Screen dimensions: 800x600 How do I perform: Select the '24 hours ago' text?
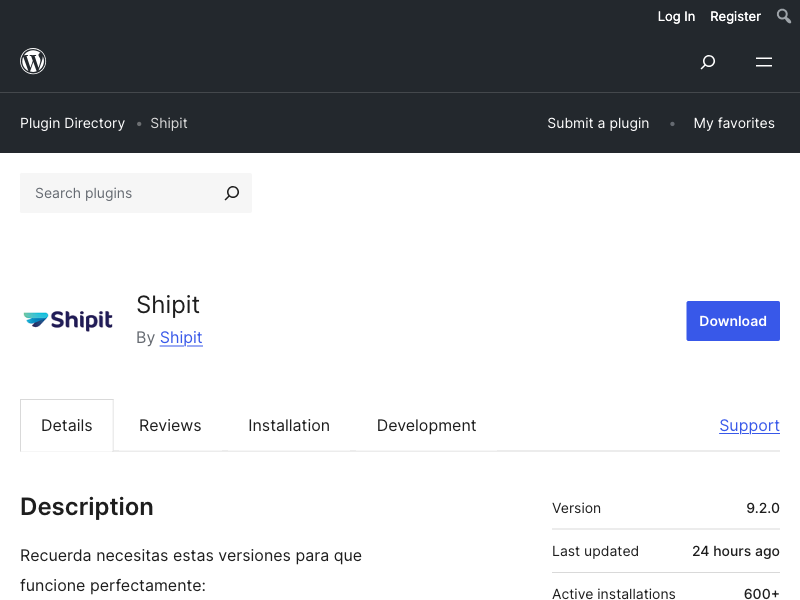pos(736,551)
